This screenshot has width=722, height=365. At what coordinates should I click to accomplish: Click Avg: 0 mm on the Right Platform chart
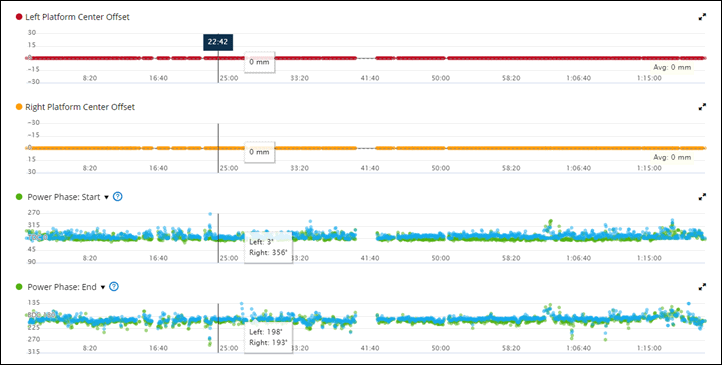click(672, 157)
